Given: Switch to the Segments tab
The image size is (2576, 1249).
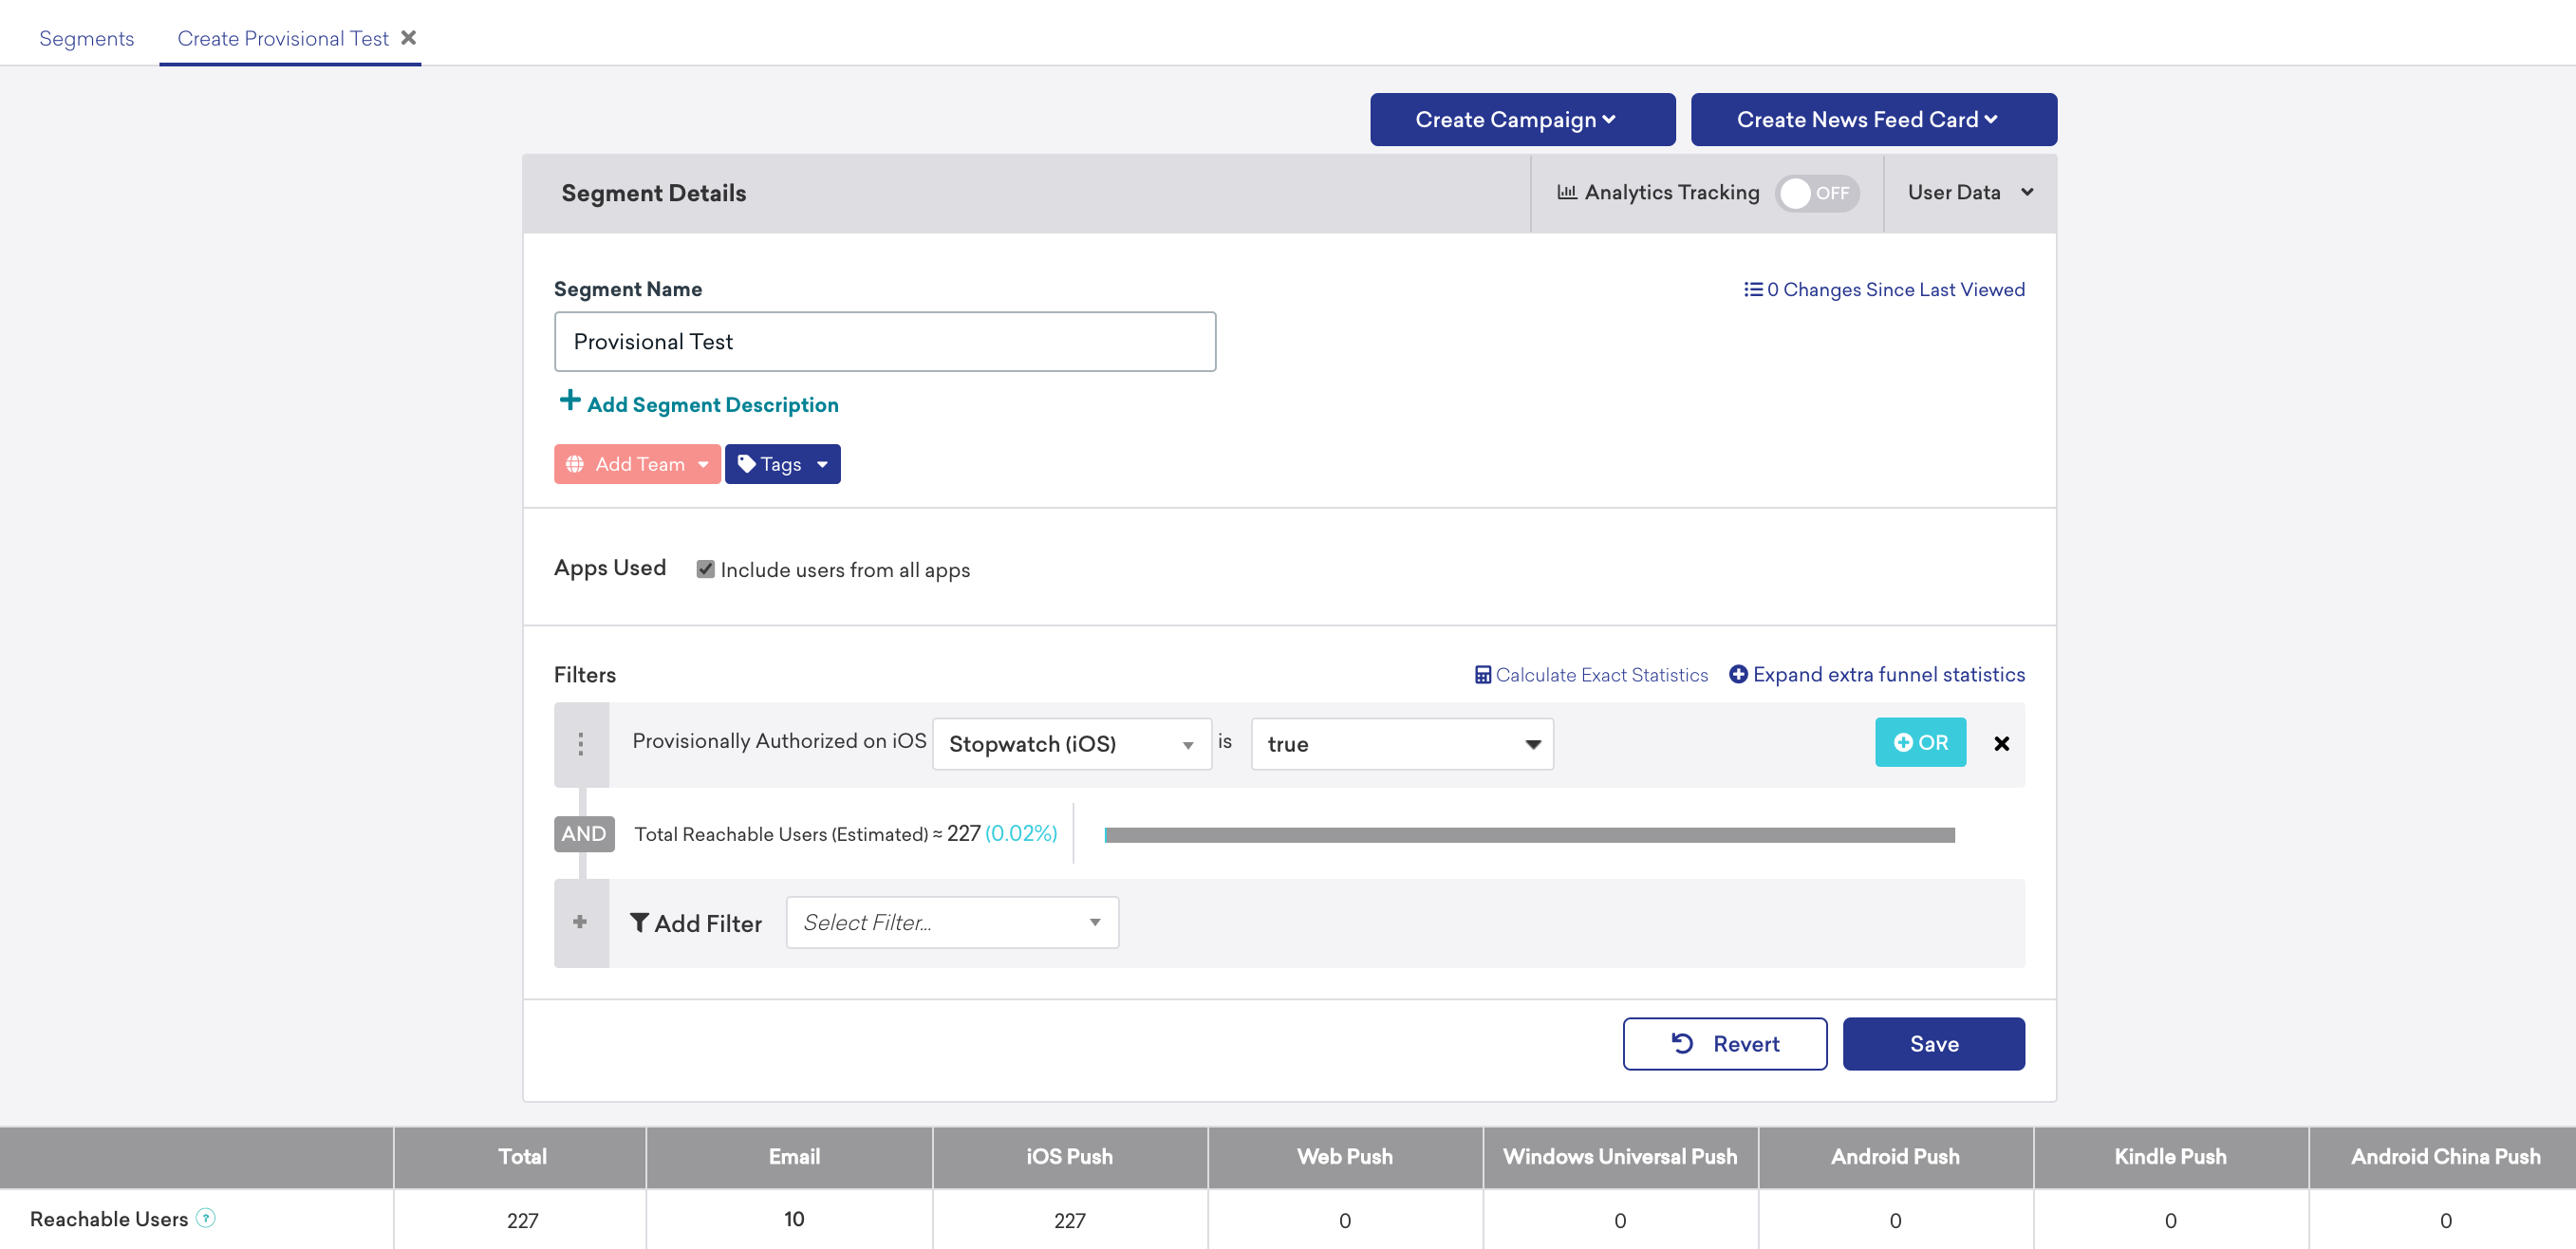Looking at the screenshot, I should (x=88, y=36).
